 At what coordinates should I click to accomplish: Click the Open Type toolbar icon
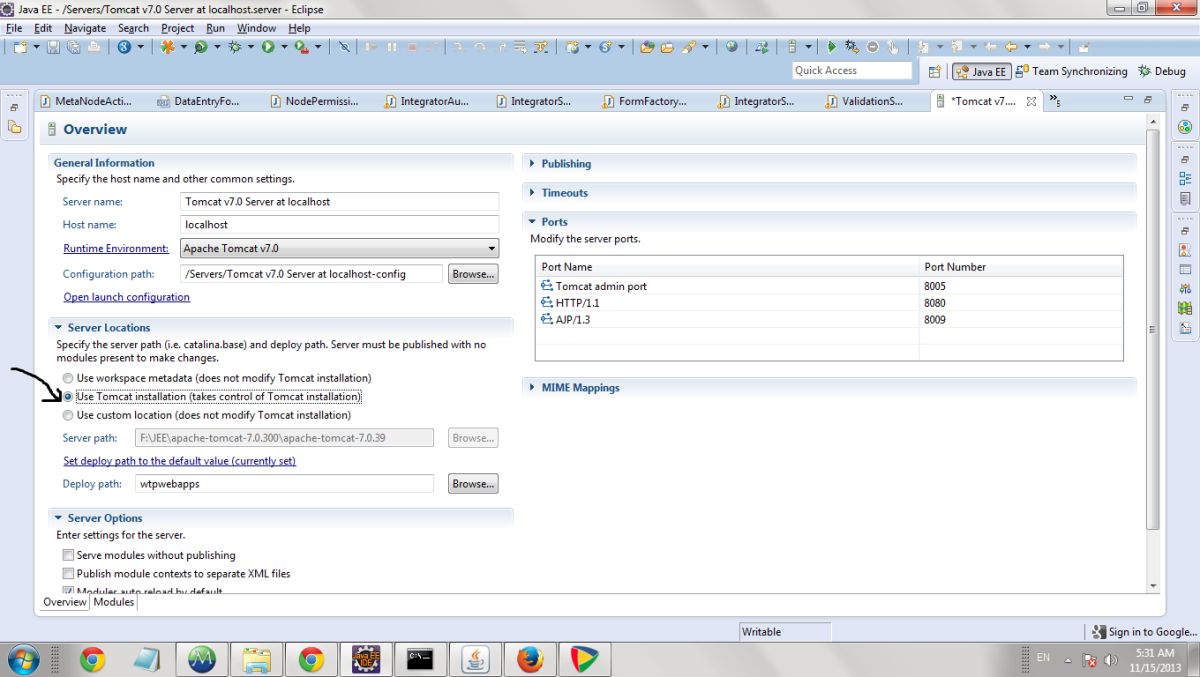[647, 46]
